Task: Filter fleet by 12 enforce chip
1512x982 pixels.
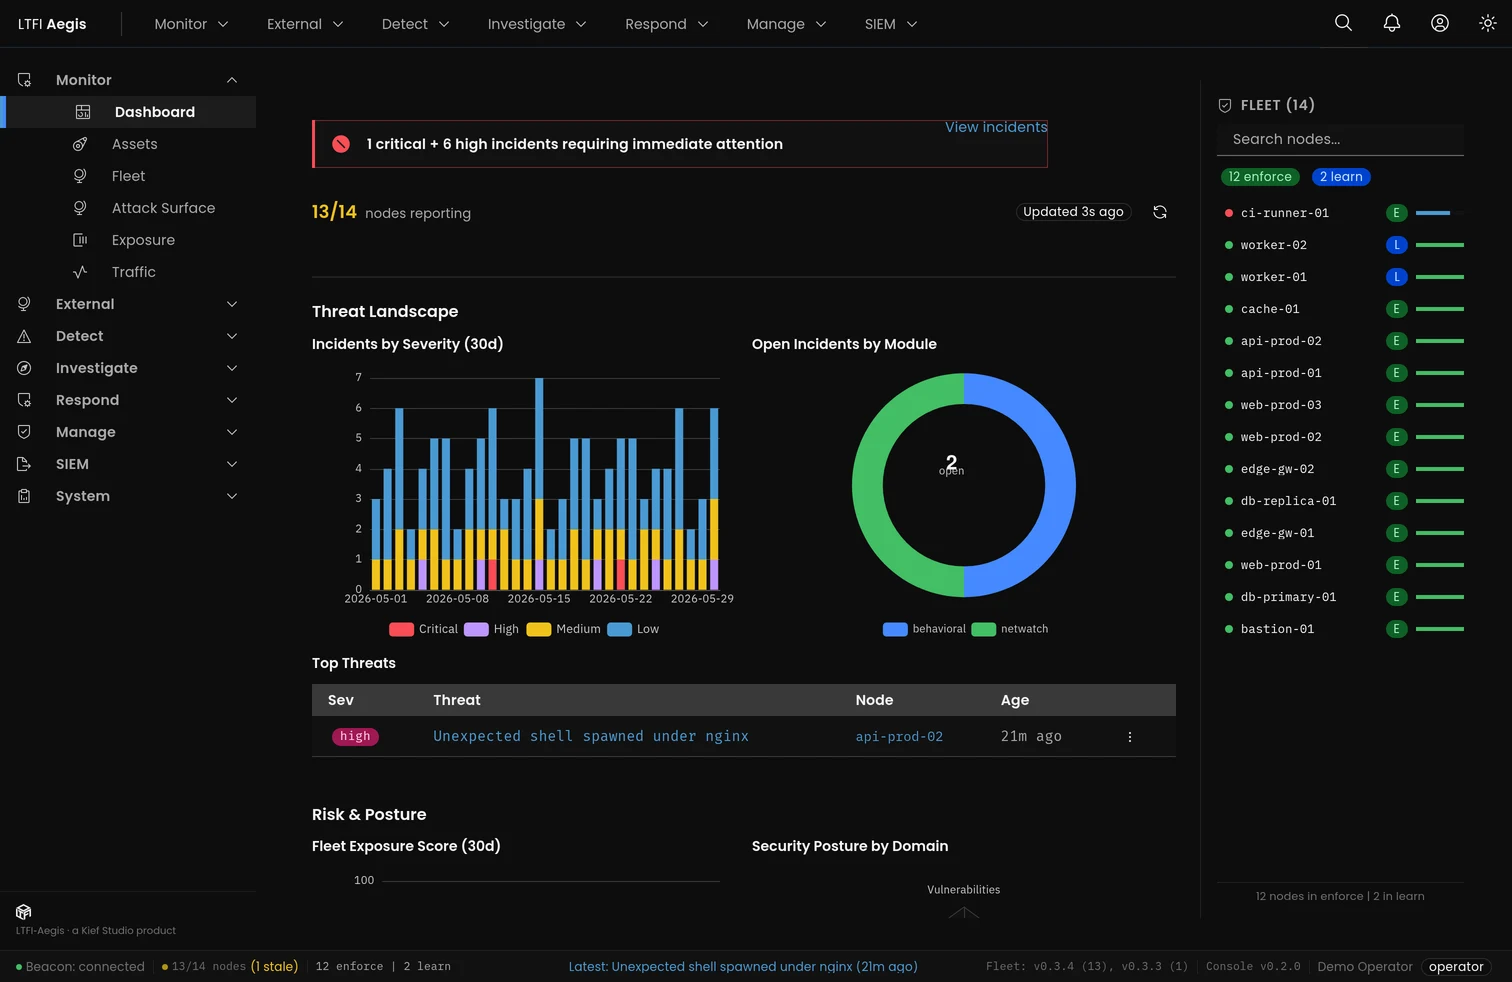Action: [x=1260, y=177]
